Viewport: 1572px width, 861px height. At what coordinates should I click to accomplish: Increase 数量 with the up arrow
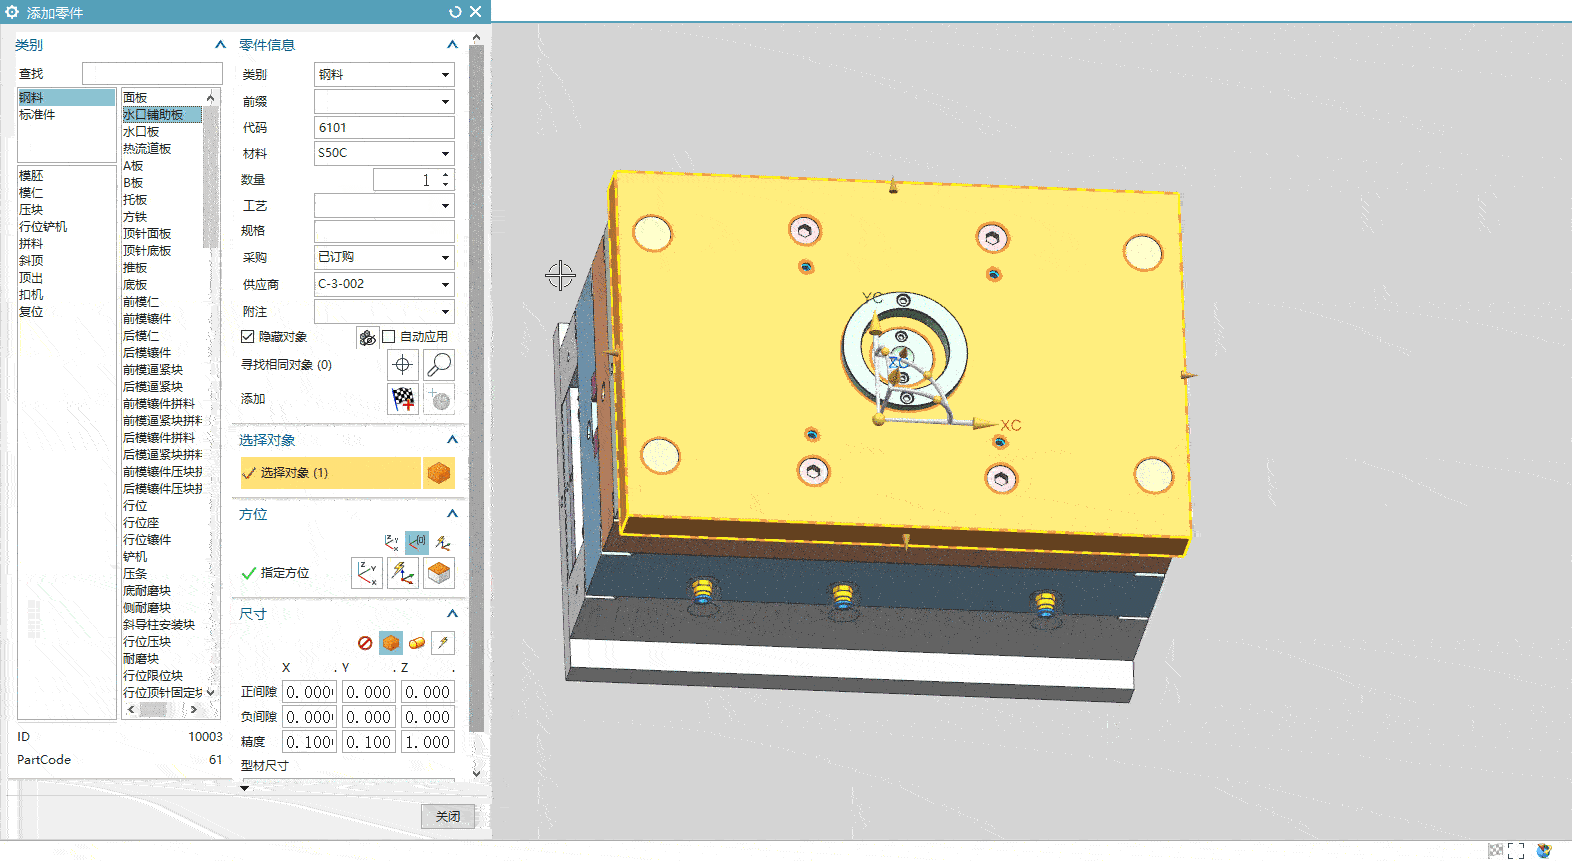point(446,175)
